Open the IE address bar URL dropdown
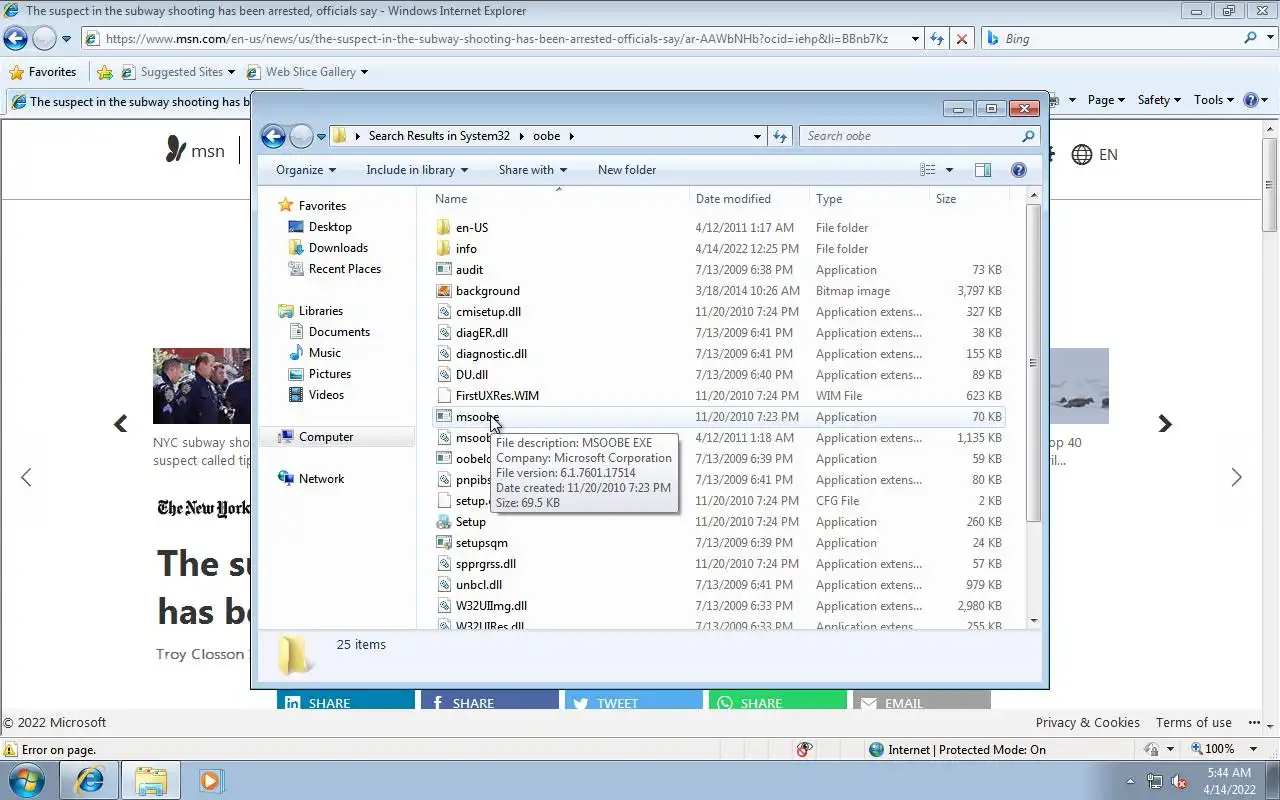 point(915,39)
